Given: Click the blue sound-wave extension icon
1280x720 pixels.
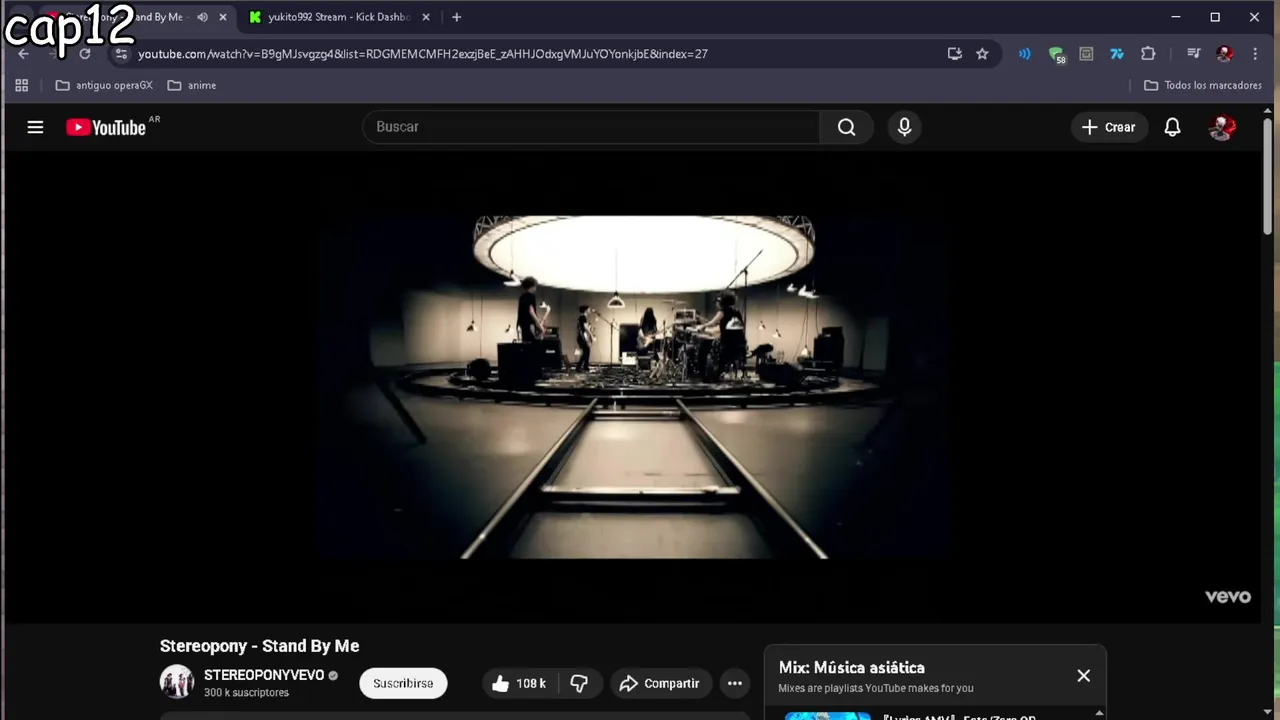Looking at the screenshot, I should pyautogui.click(x=1024, y=54).
